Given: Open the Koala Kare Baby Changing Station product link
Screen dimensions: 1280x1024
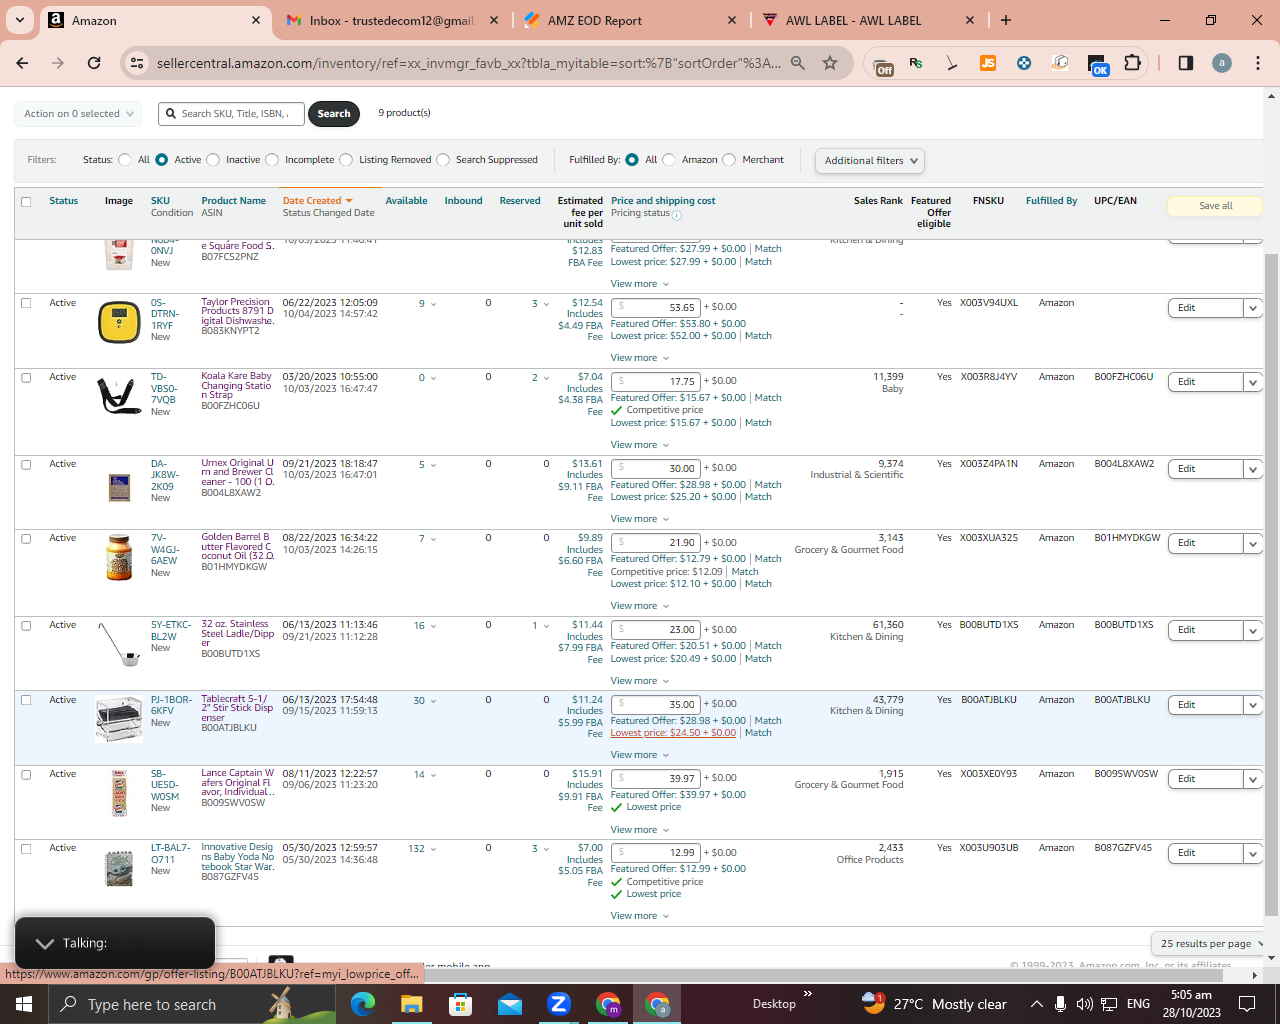Looking at the screenshot, I should point(237,386).
